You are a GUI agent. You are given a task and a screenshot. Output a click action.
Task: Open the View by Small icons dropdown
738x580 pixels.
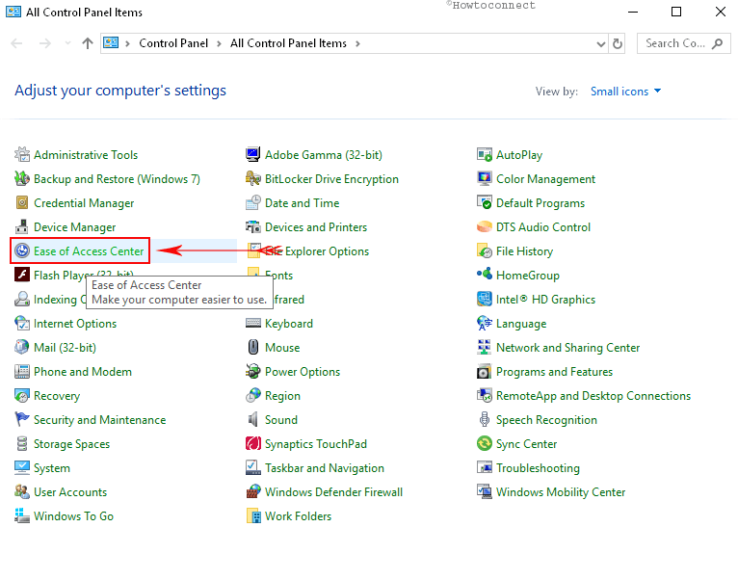click(x=626, y=91)
